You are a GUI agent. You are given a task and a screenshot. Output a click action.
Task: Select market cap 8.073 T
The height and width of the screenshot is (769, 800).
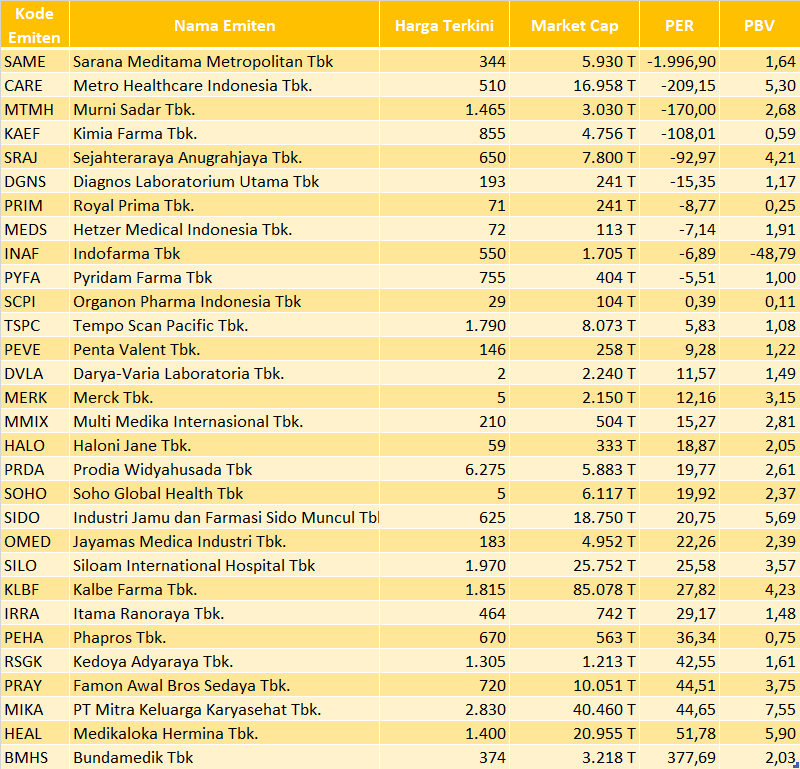tap(609, 326)
